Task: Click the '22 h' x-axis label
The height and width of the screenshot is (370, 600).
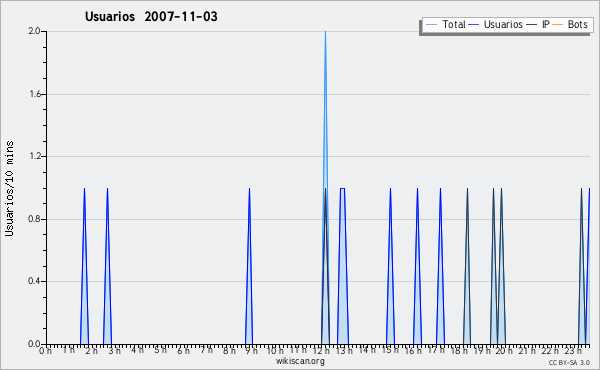Action: 550,351
